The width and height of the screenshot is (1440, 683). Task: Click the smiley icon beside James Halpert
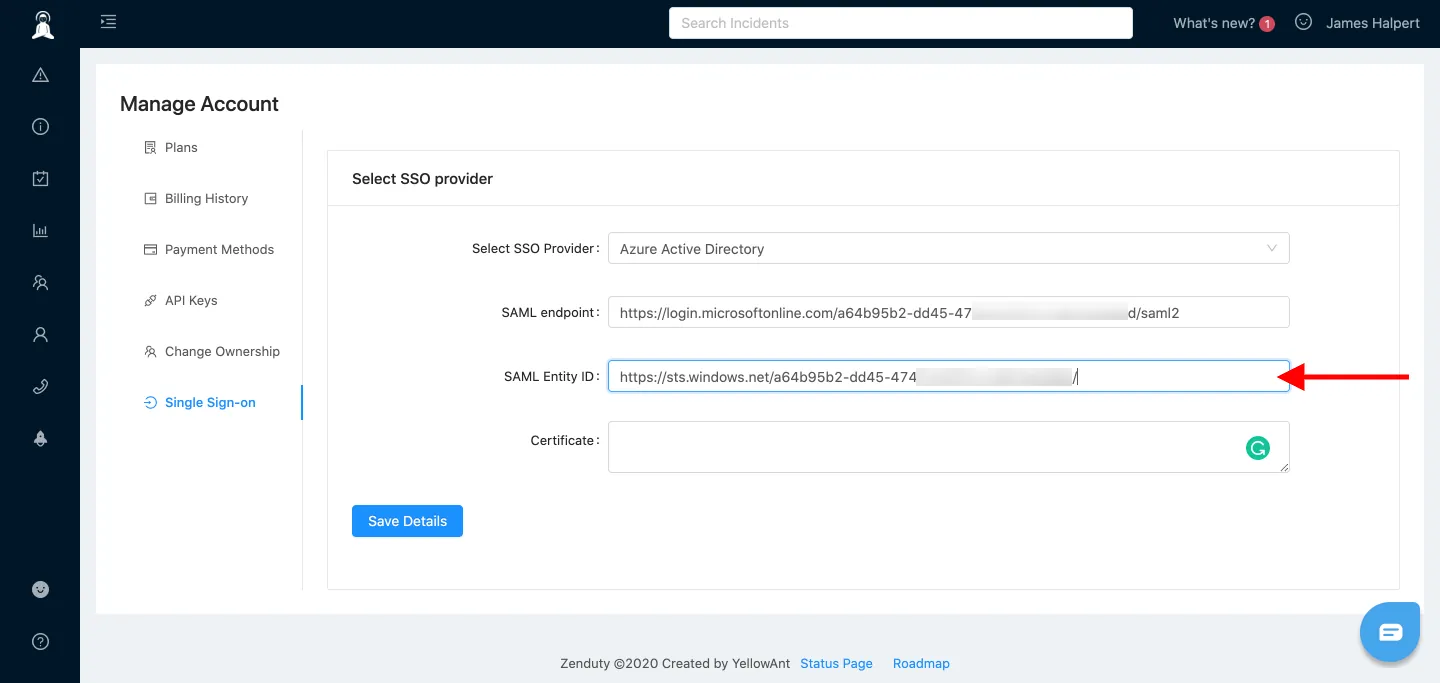[x=1303, y=22]
